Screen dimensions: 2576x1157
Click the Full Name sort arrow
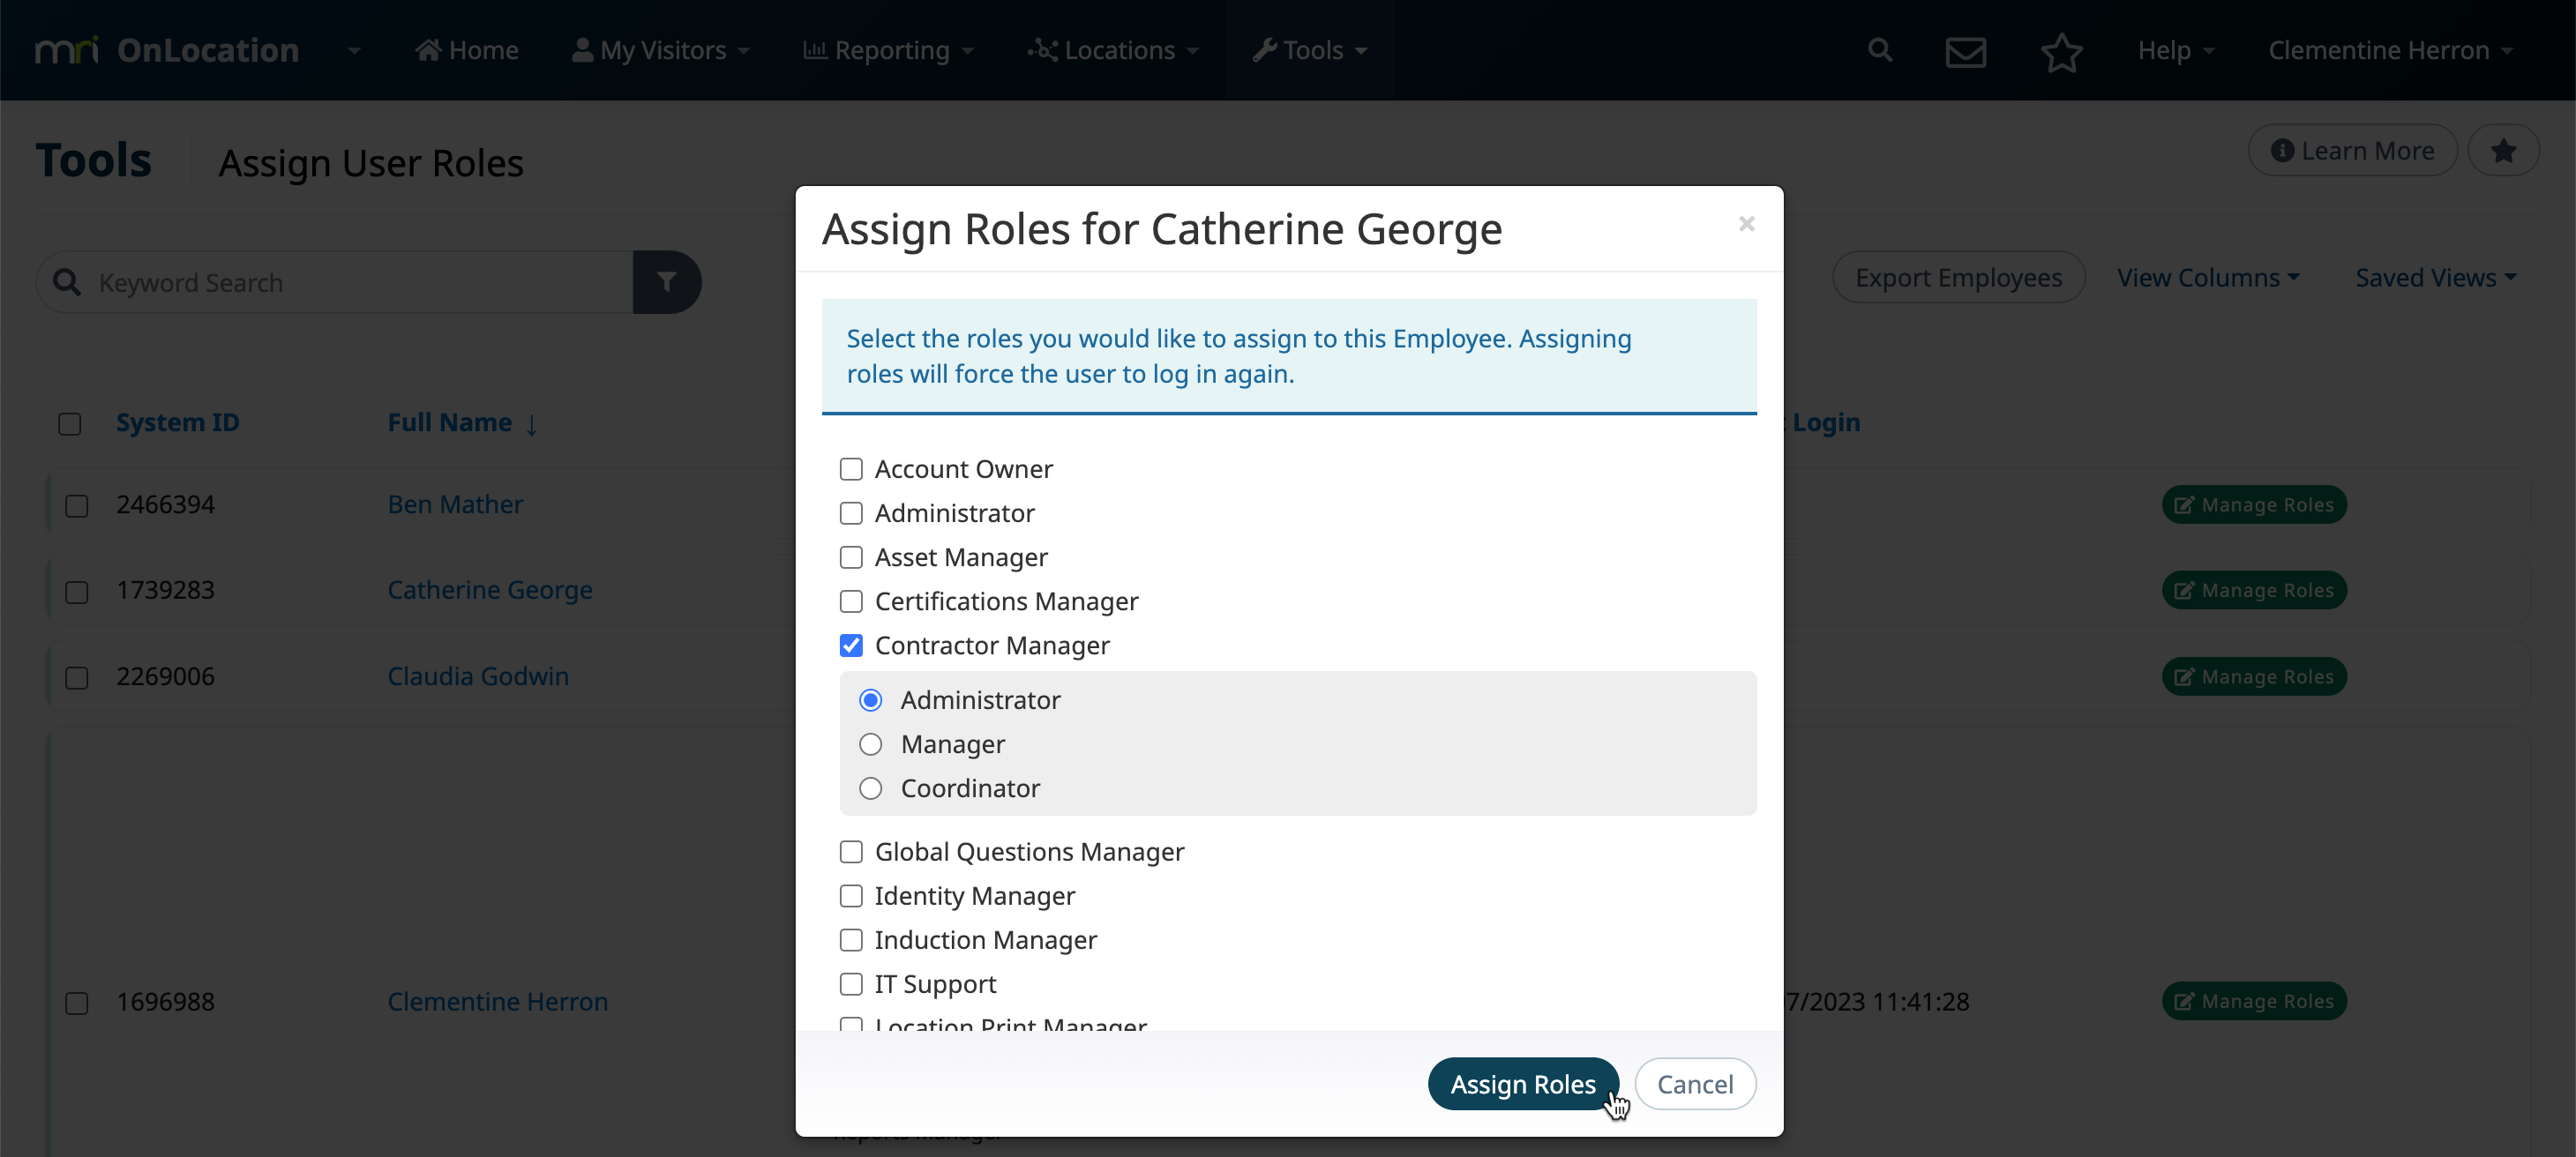(532, 424)
